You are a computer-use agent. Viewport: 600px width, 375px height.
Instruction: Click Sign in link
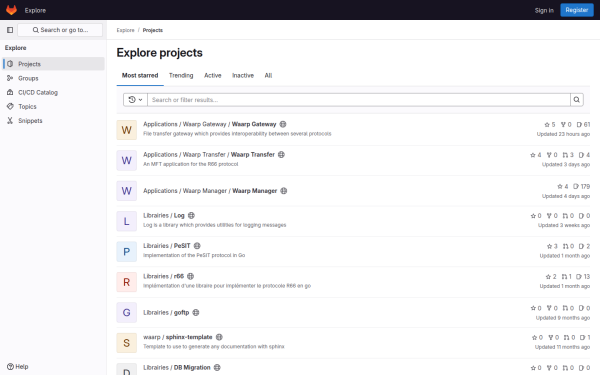[544, 10]
